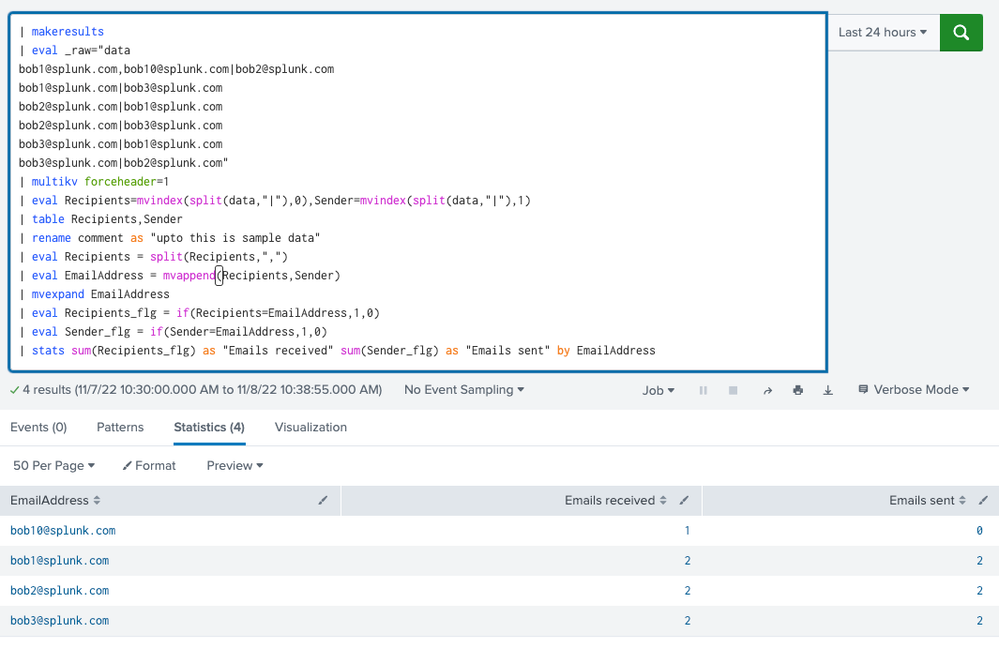Stop the search job

coord(733,390)
